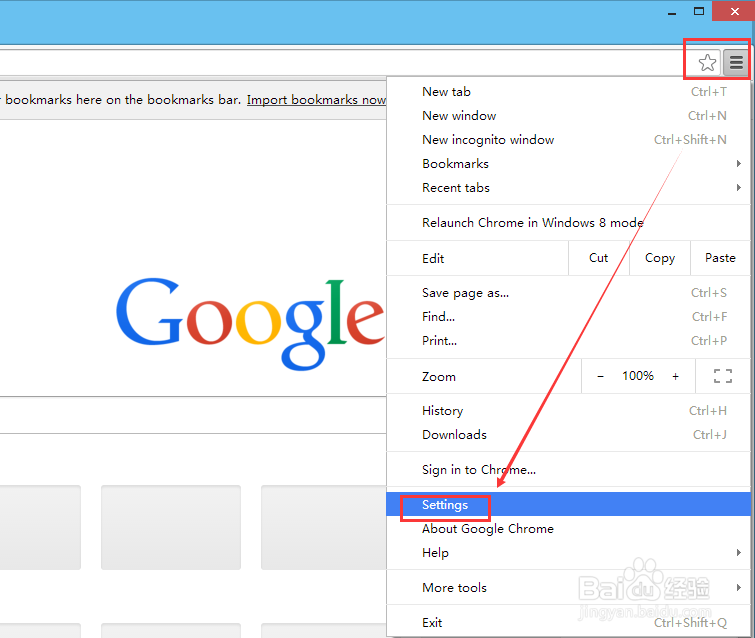Open Settings from the menu
The height and width of the screenshot is (638, 755).
click(x=569, y=504)
